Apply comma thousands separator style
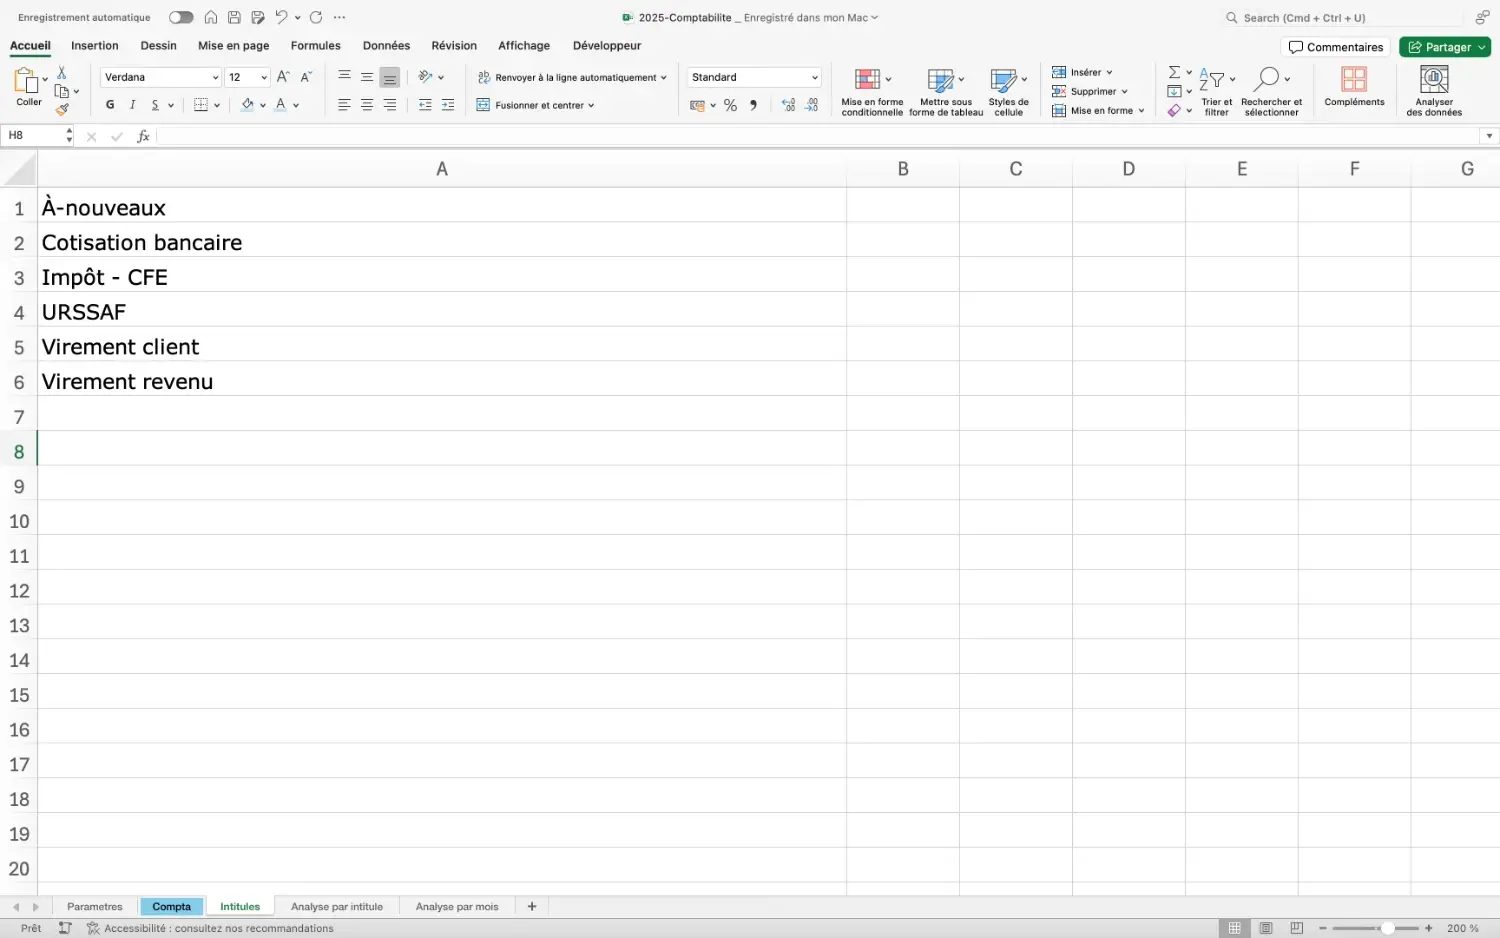Viewport: 1500px width, 938px height. (753, 105)
